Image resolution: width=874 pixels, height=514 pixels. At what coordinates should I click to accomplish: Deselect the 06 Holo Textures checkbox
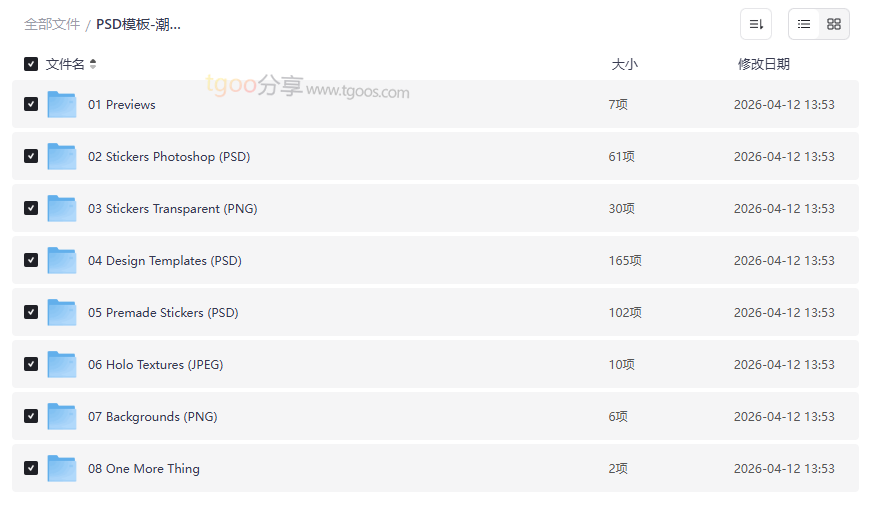31,364
